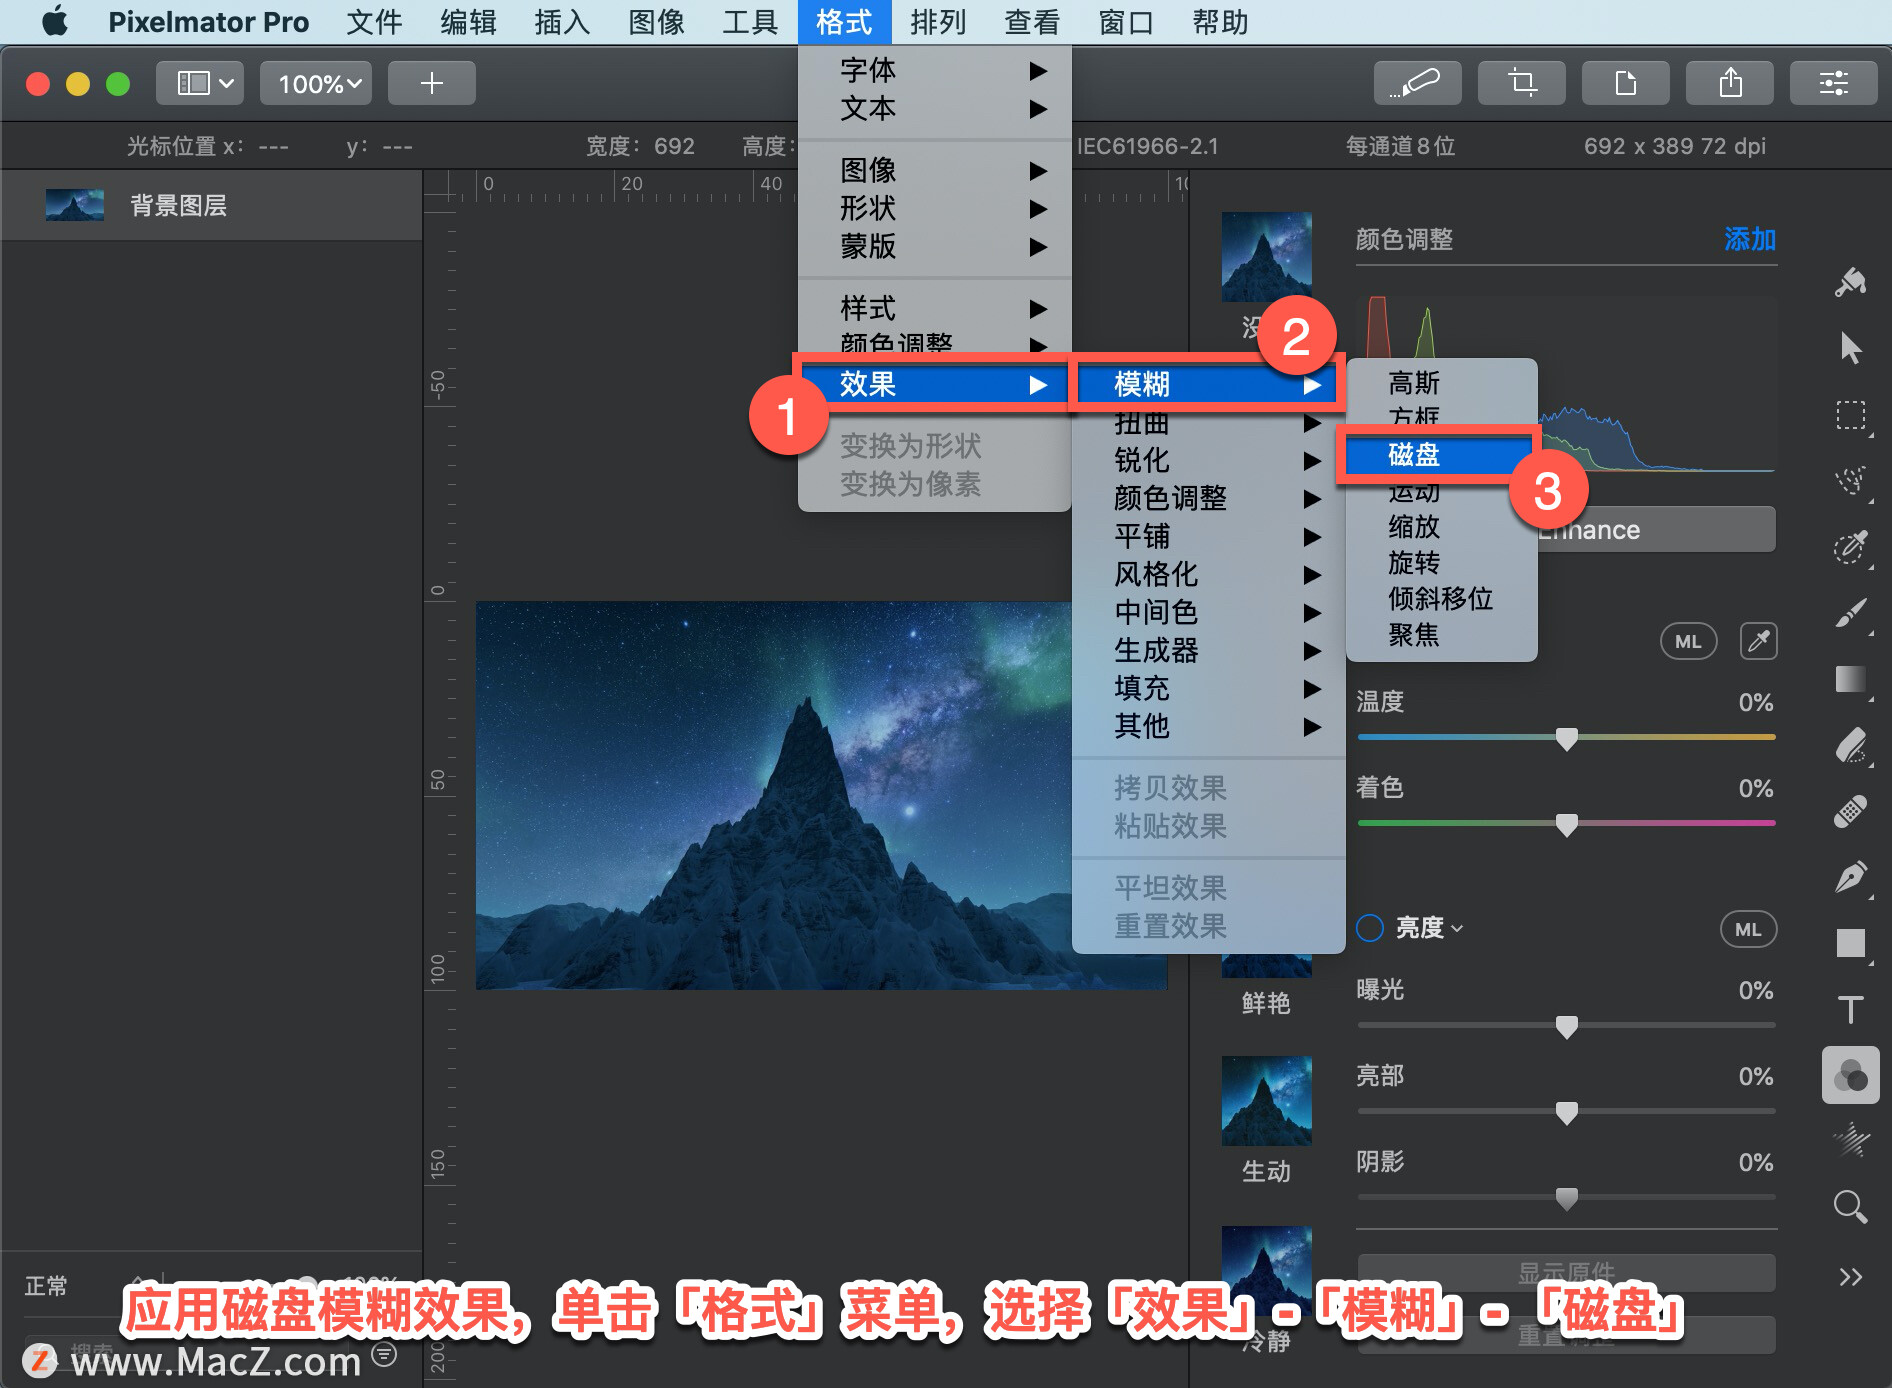Click 添加 link in color adjustments
This screenshot has height=1388, width=1892.
(1750, 239)
